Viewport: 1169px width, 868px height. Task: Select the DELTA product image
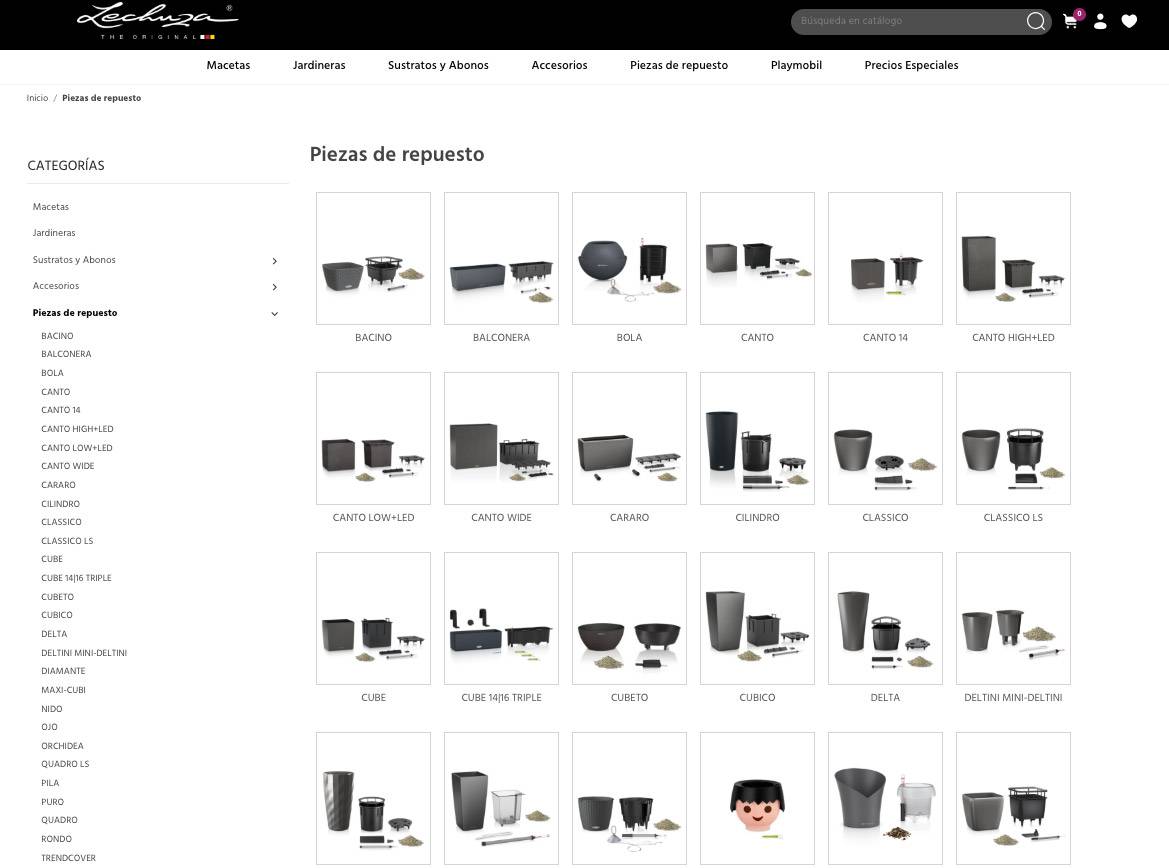[x=885, y=618]
